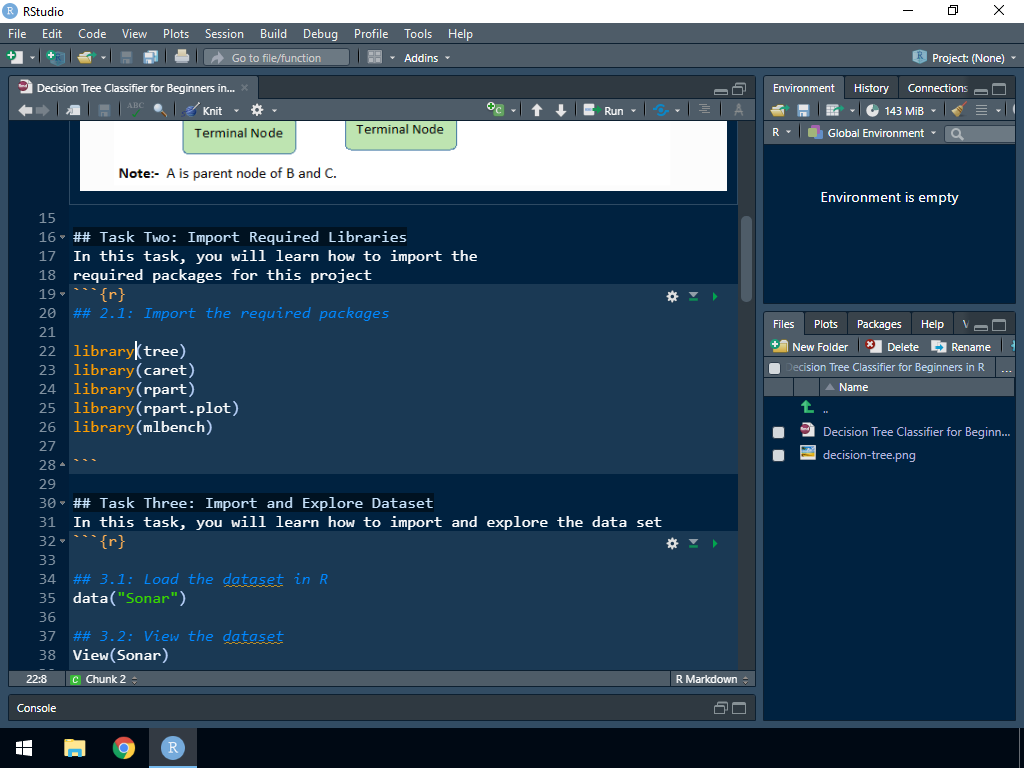Viewport: 1024px width, 768px height.
Task: Click the New Folder button
Action: pyautogui.click(x=810, y=347)
